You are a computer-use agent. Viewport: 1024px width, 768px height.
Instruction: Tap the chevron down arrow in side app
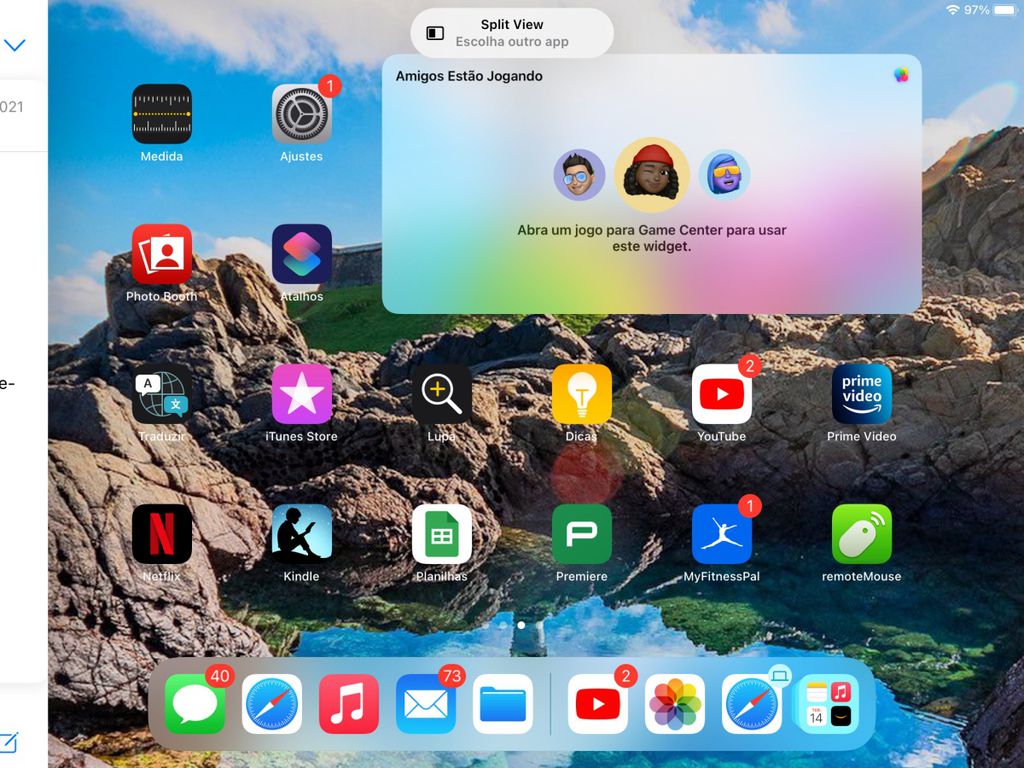coord(14,45)
